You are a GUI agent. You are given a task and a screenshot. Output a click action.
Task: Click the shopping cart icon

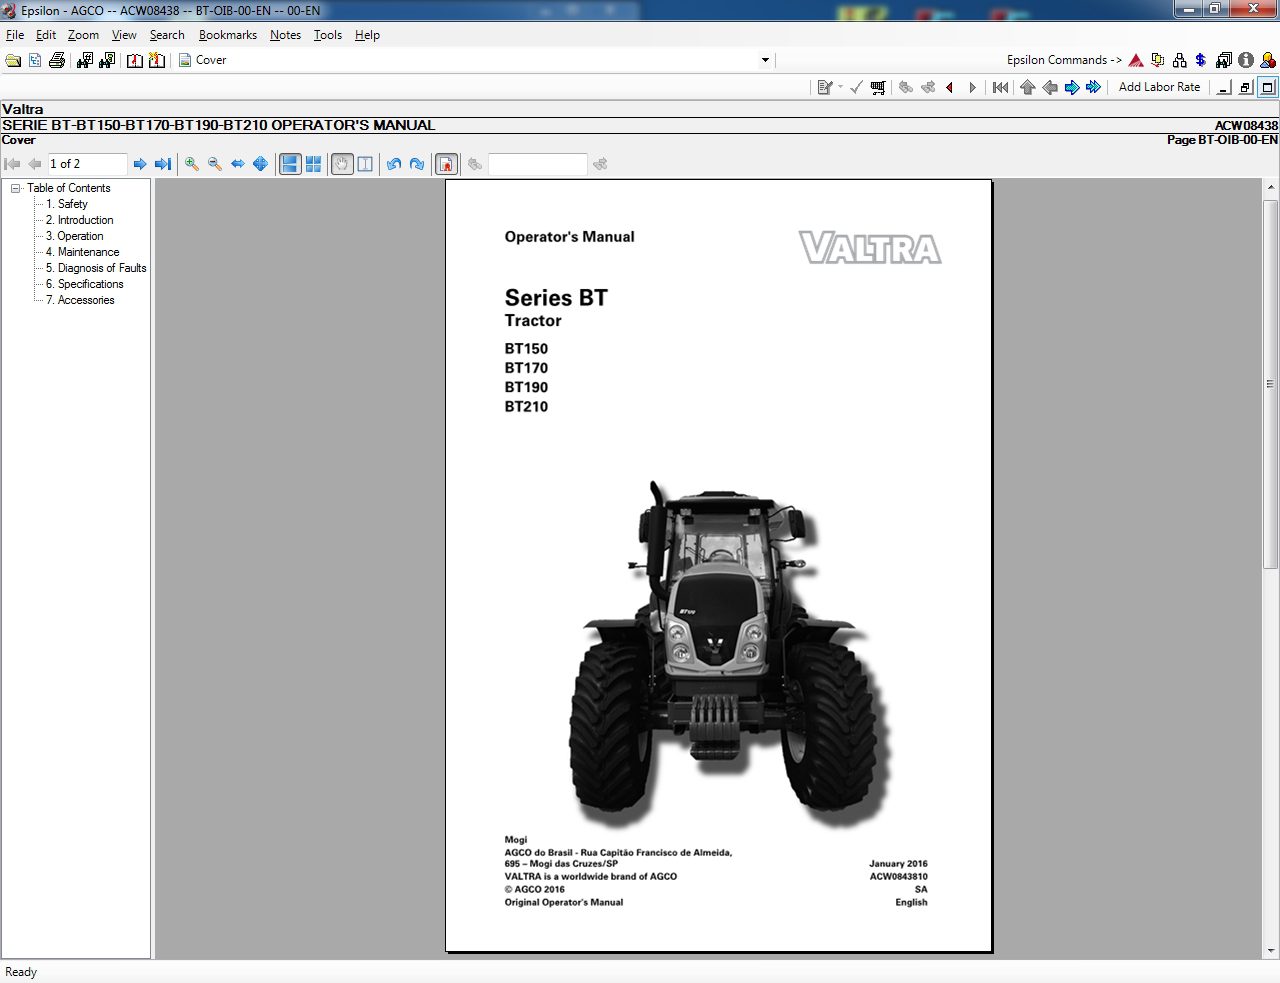(x=878, y=87)
